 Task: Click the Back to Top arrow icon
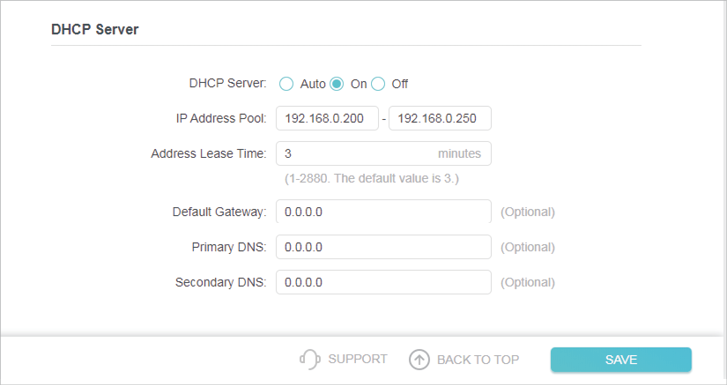tap(419, 359)
